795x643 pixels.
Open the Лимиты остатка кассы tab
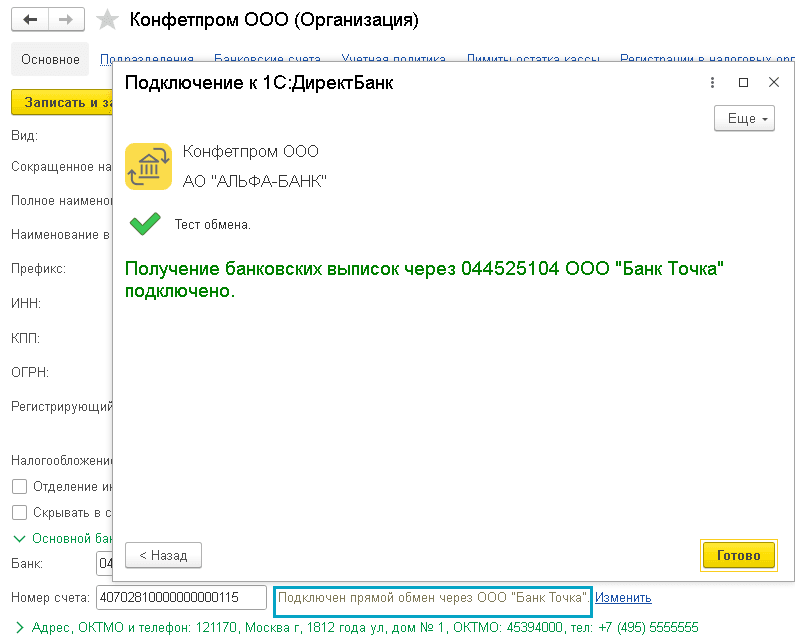click(533, 58)
